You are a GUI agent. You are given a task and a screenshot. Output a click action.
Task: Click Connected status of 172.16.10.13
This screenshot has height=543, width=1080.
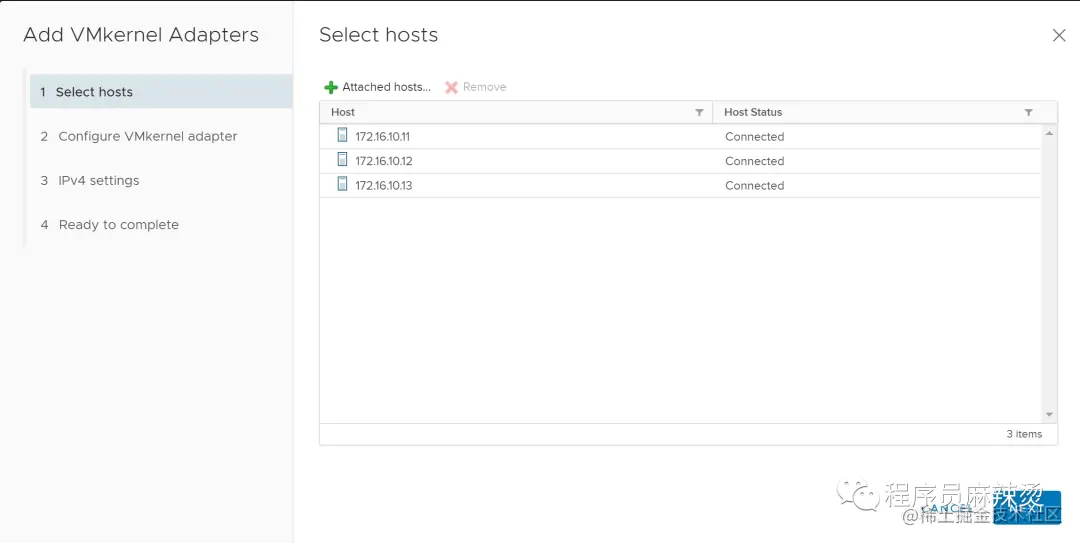point(754,185)
